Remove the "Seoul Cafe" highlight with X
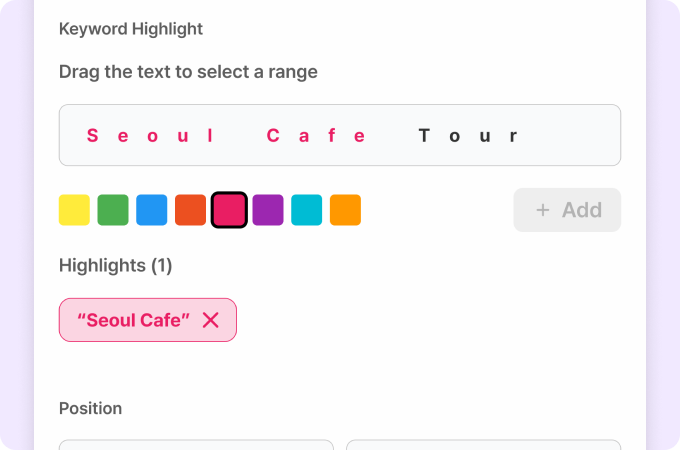The image size is (680, 450). (x=211, y=320)
